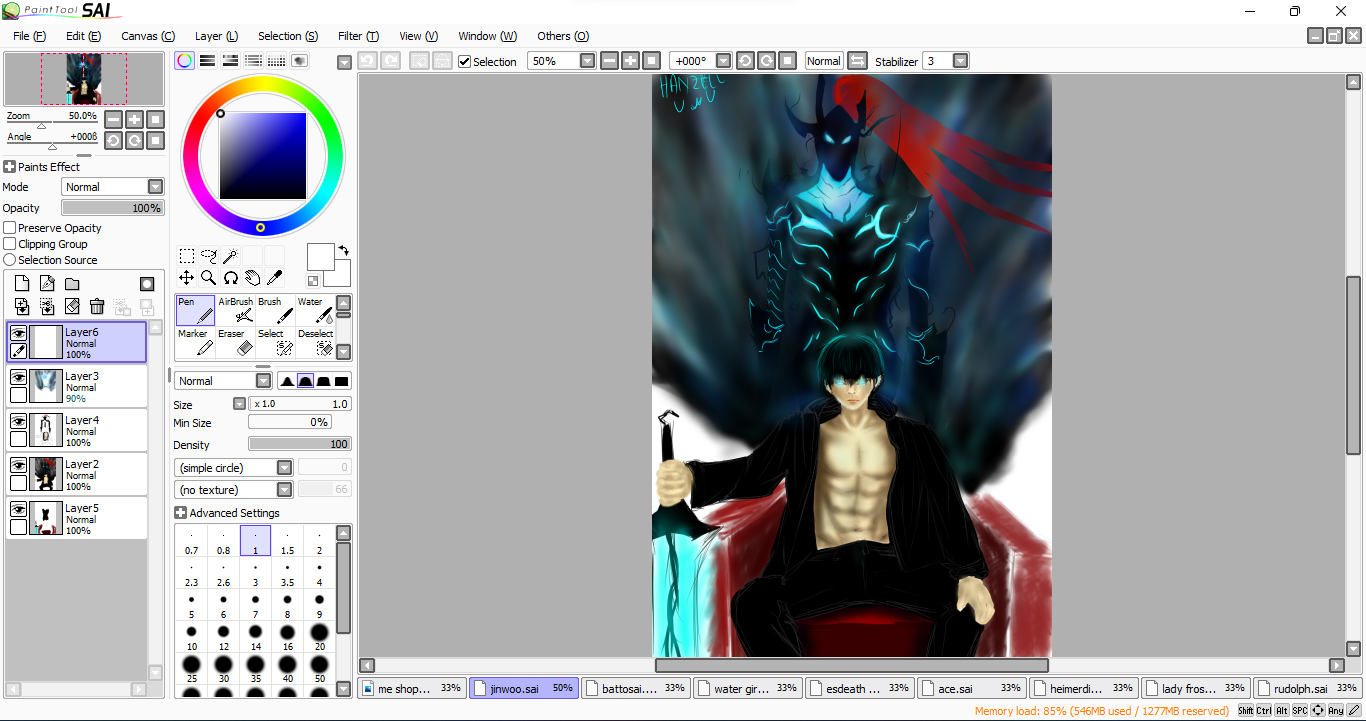Swap foreground and background colors
Image resolution: width=1366 pixels, height=721 pixels.
pos(343,251)
